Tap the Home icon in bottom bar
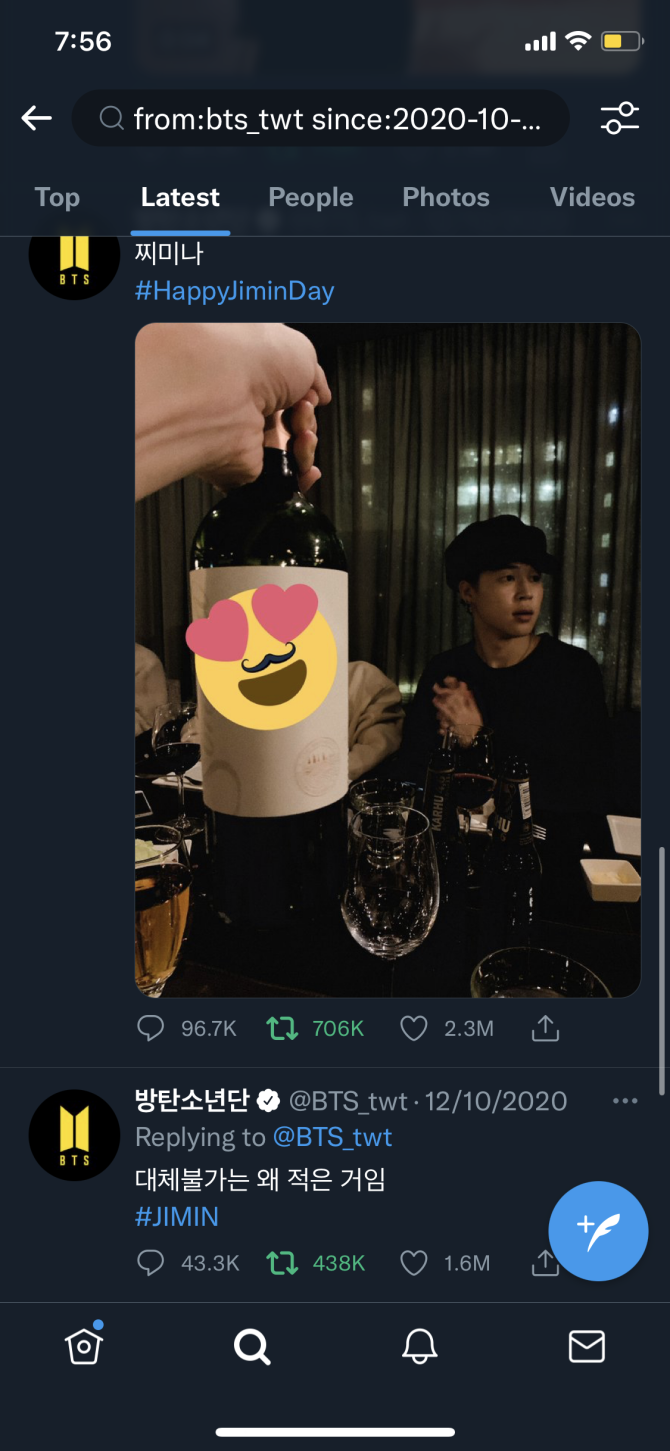 (x=84, y=1346)
